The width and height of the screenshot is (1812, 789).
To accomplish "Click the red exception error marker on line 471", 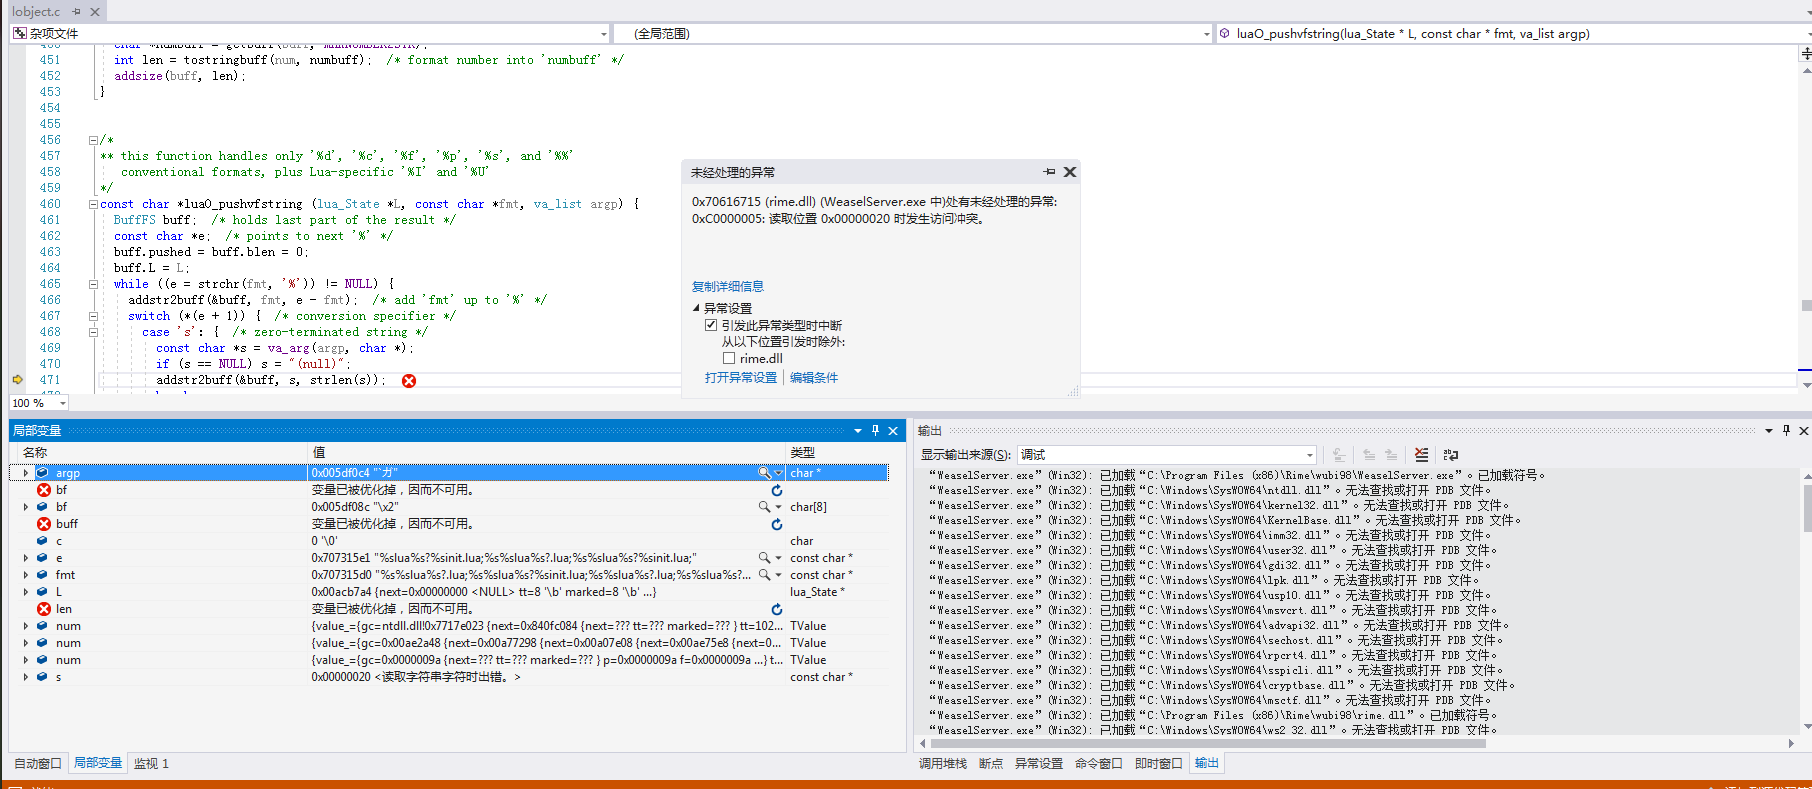I will (x=409, y=381).
